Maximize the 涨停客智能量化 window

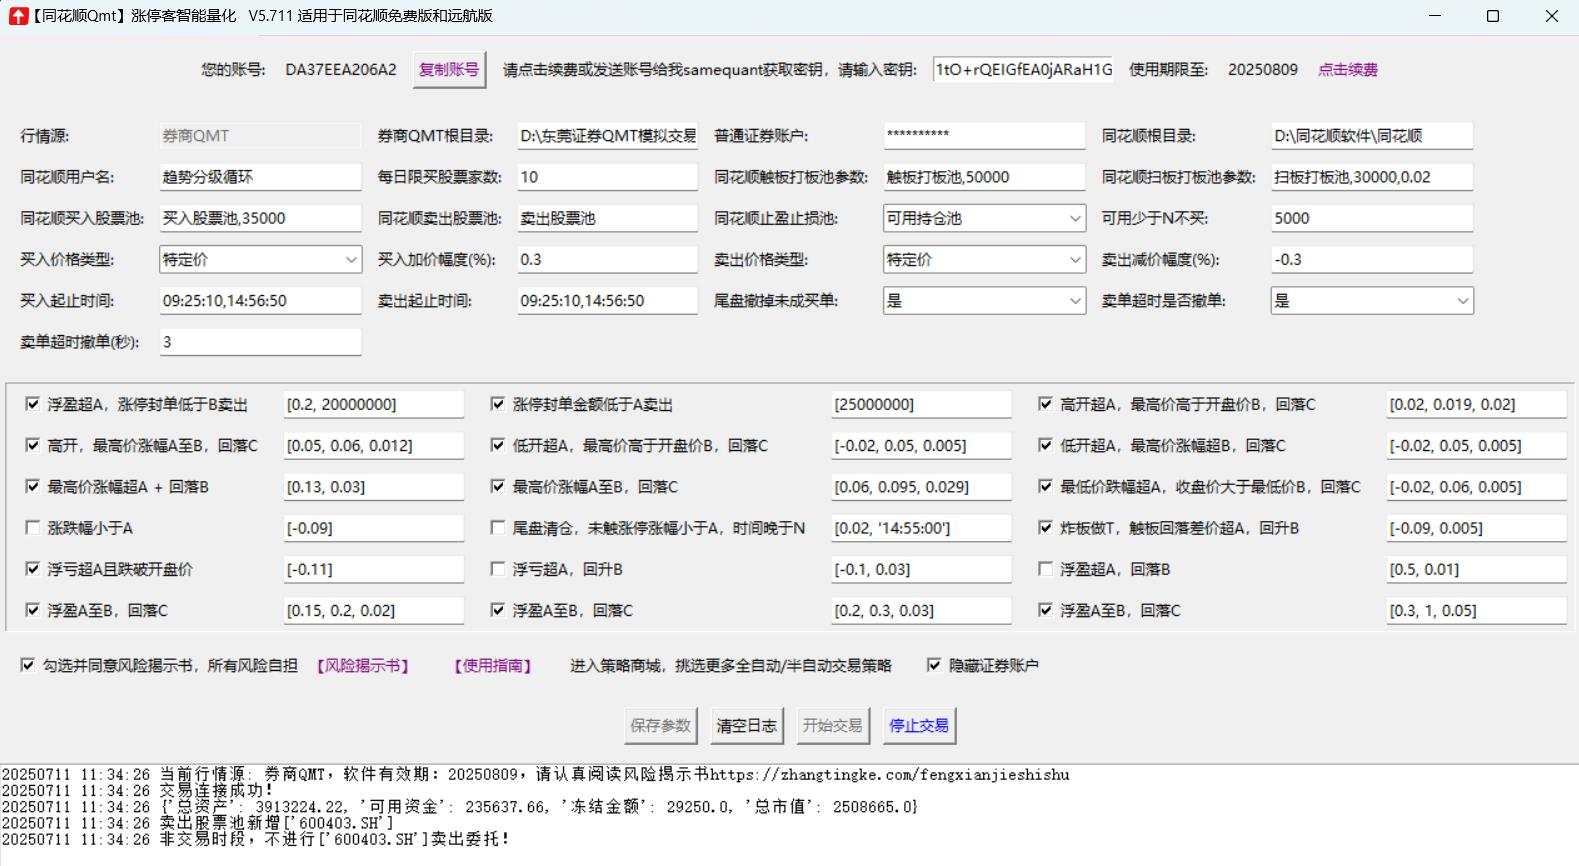(x=1493, y=16)
